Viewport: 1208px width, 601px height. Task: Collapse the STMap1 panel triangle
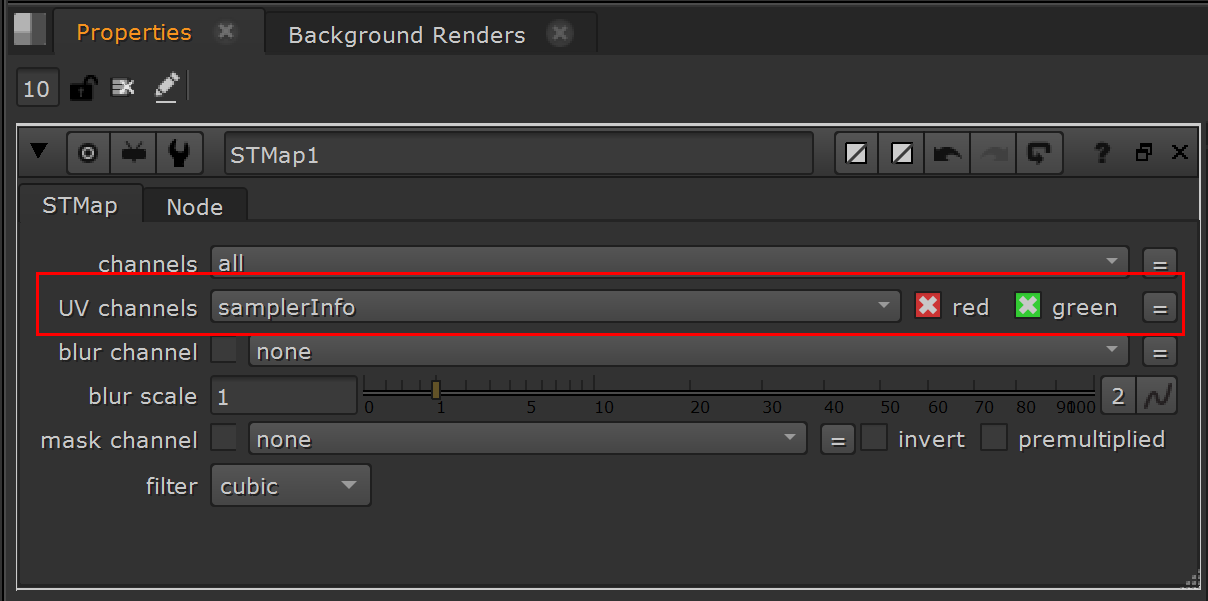(39, 152)
